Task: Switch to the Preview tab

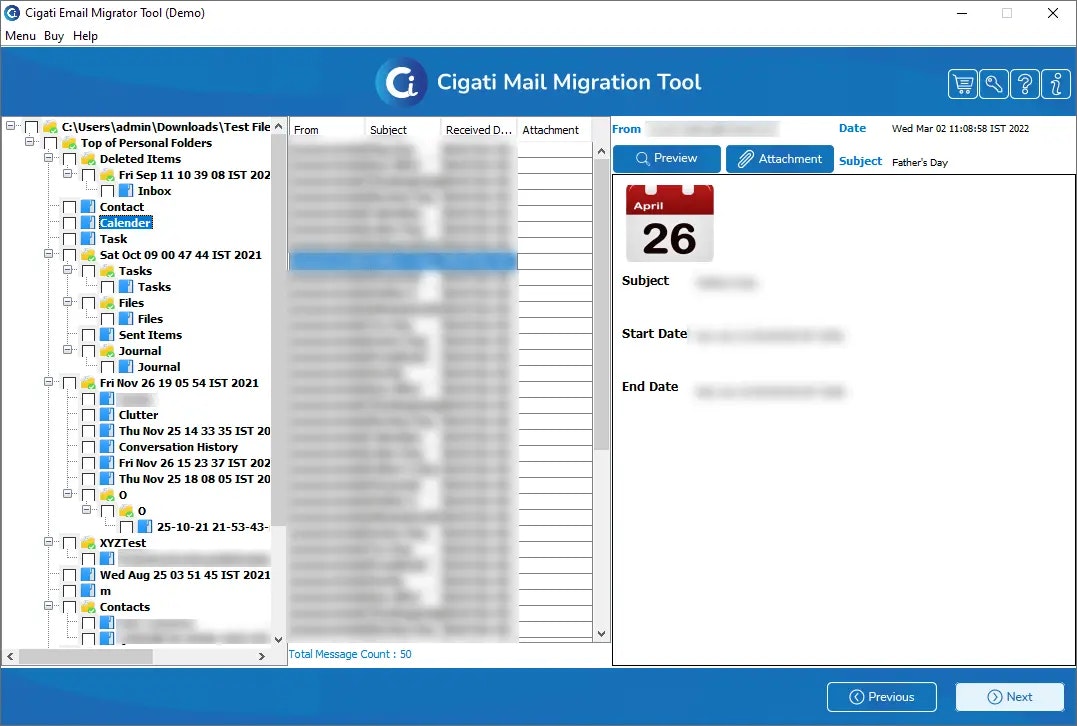Action: (666, 159)
